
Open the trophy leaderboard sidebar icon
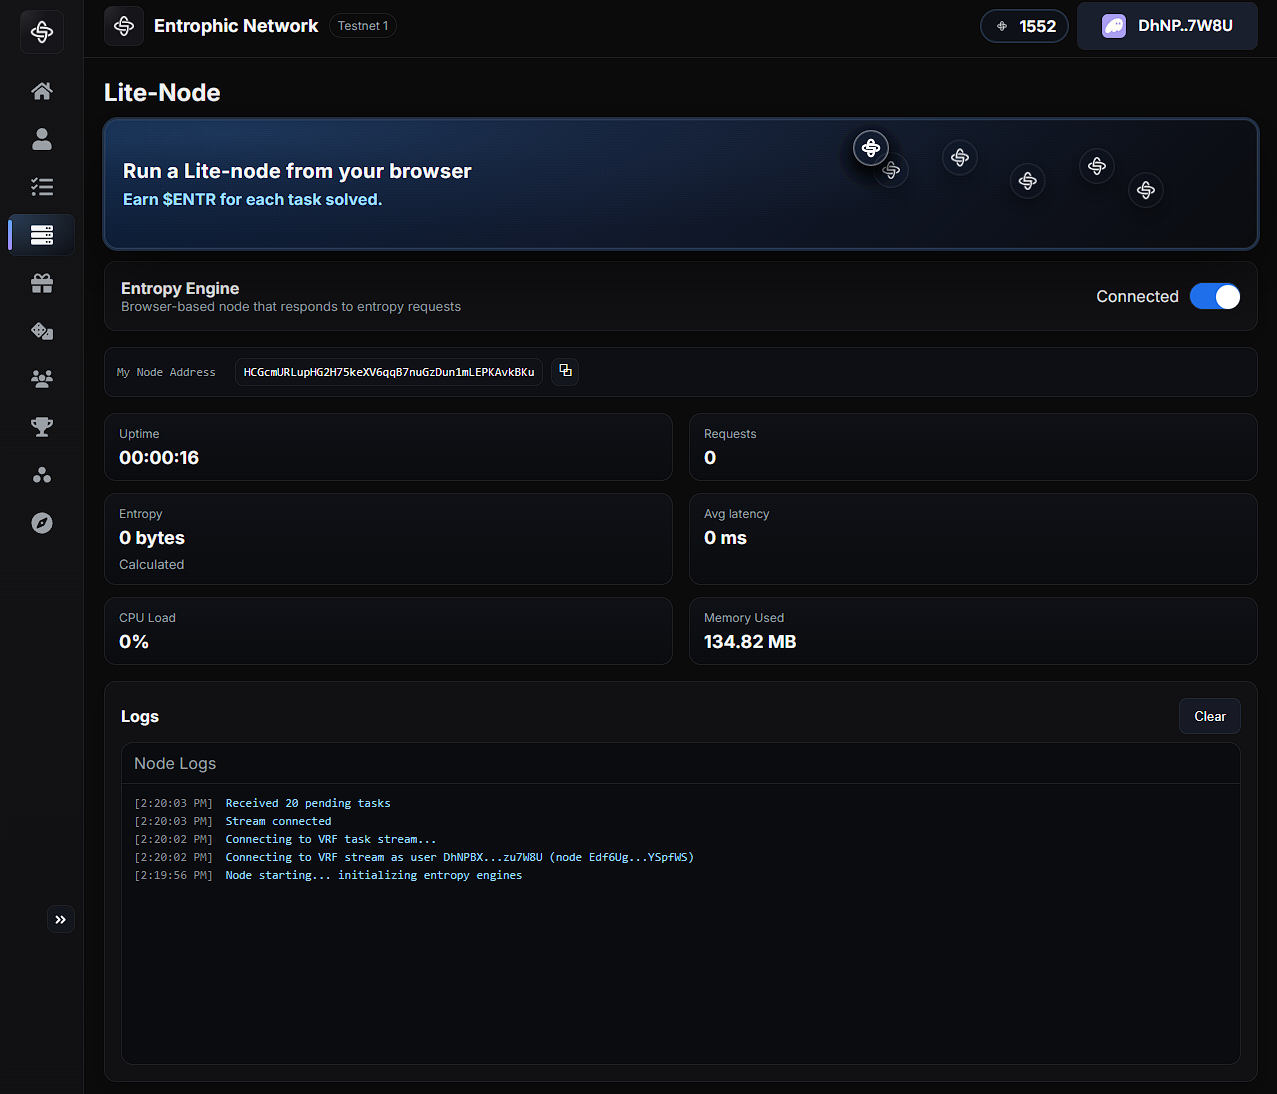click(x=42, y=427)
